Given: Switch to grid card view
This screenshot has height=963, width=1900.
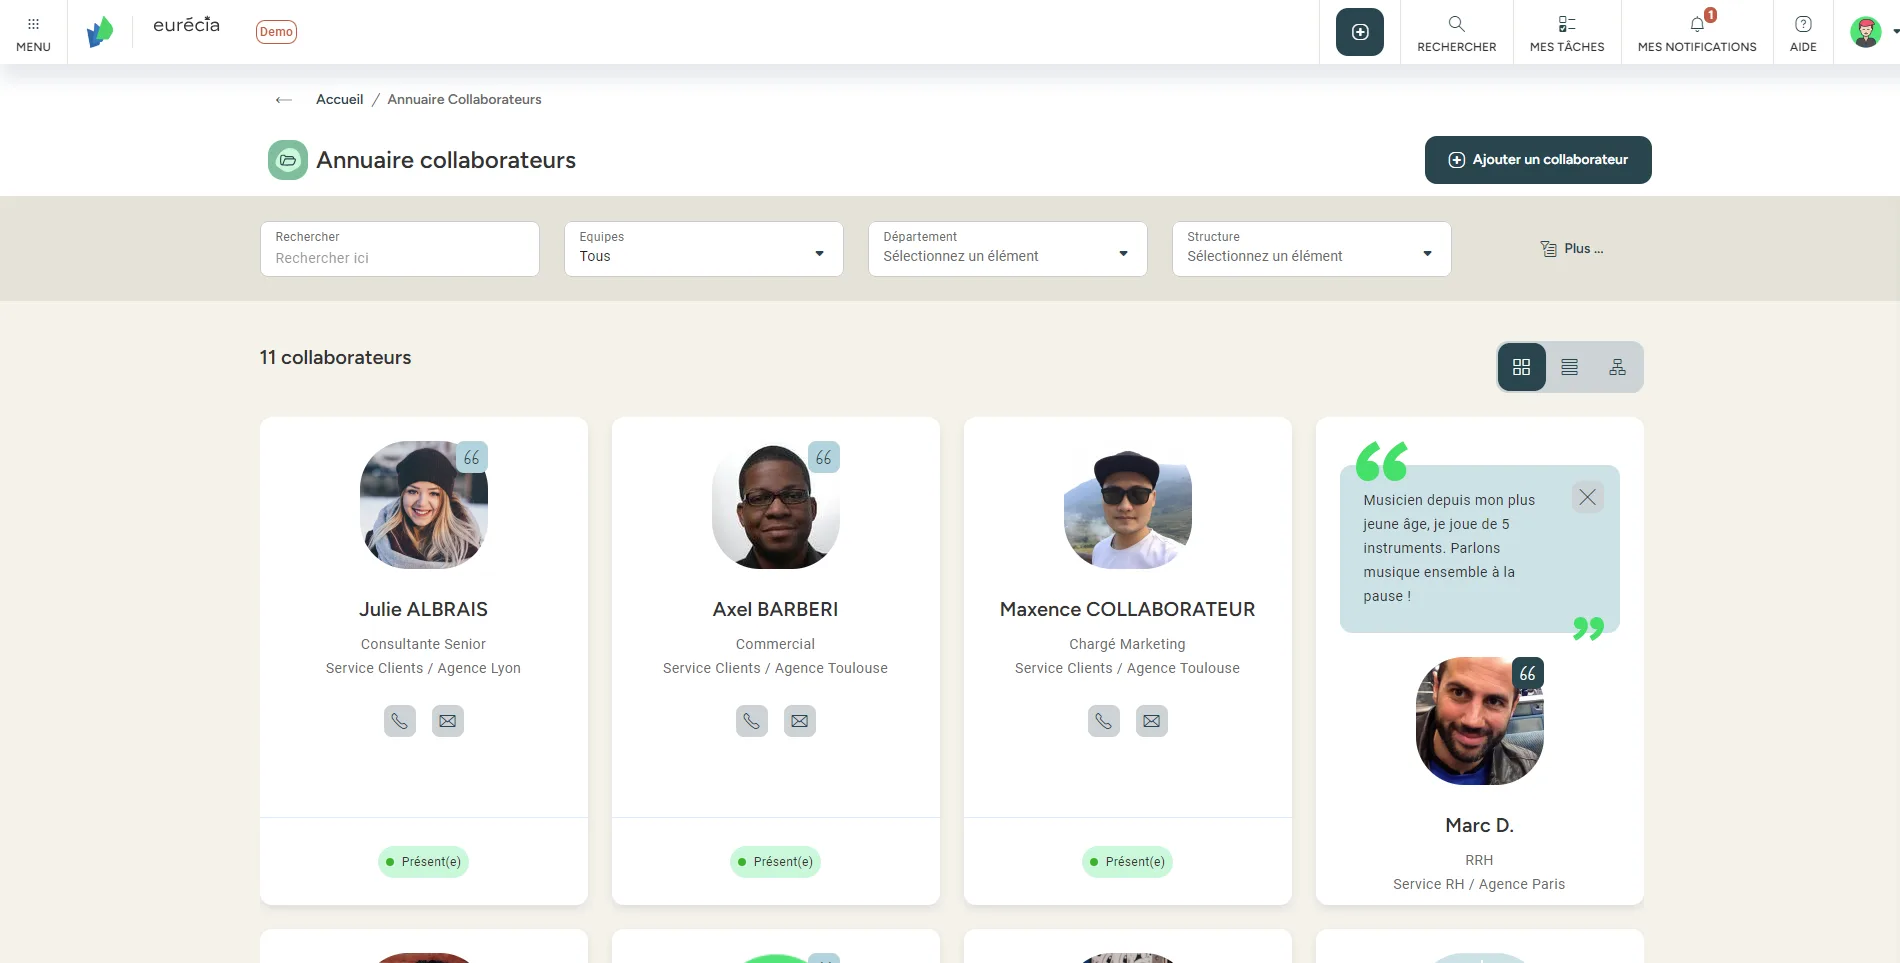Looking at the screenshot, I should tap(1521, 367).
